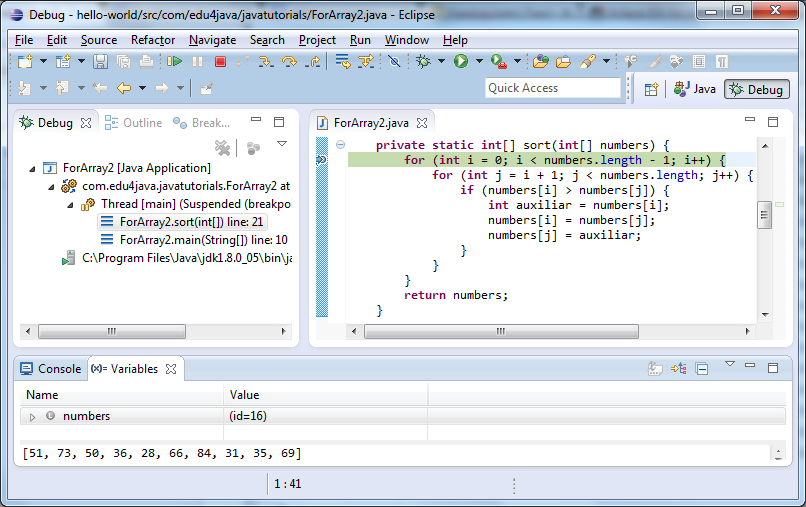This screenshot has height=507, width=806.
Task: Open the Debug launch dropdown arrow
Action: point(440,62)
